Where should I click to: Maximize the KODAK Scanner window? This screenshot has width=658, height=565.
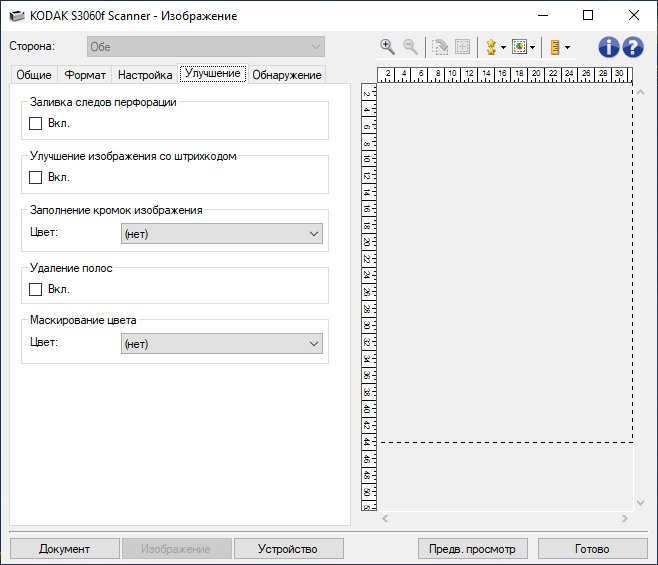(x=588, y=16)
